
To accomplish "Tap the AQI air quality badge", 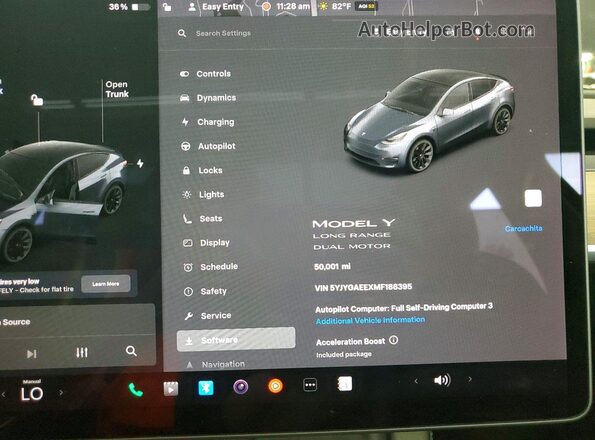I will pos(367,6).
